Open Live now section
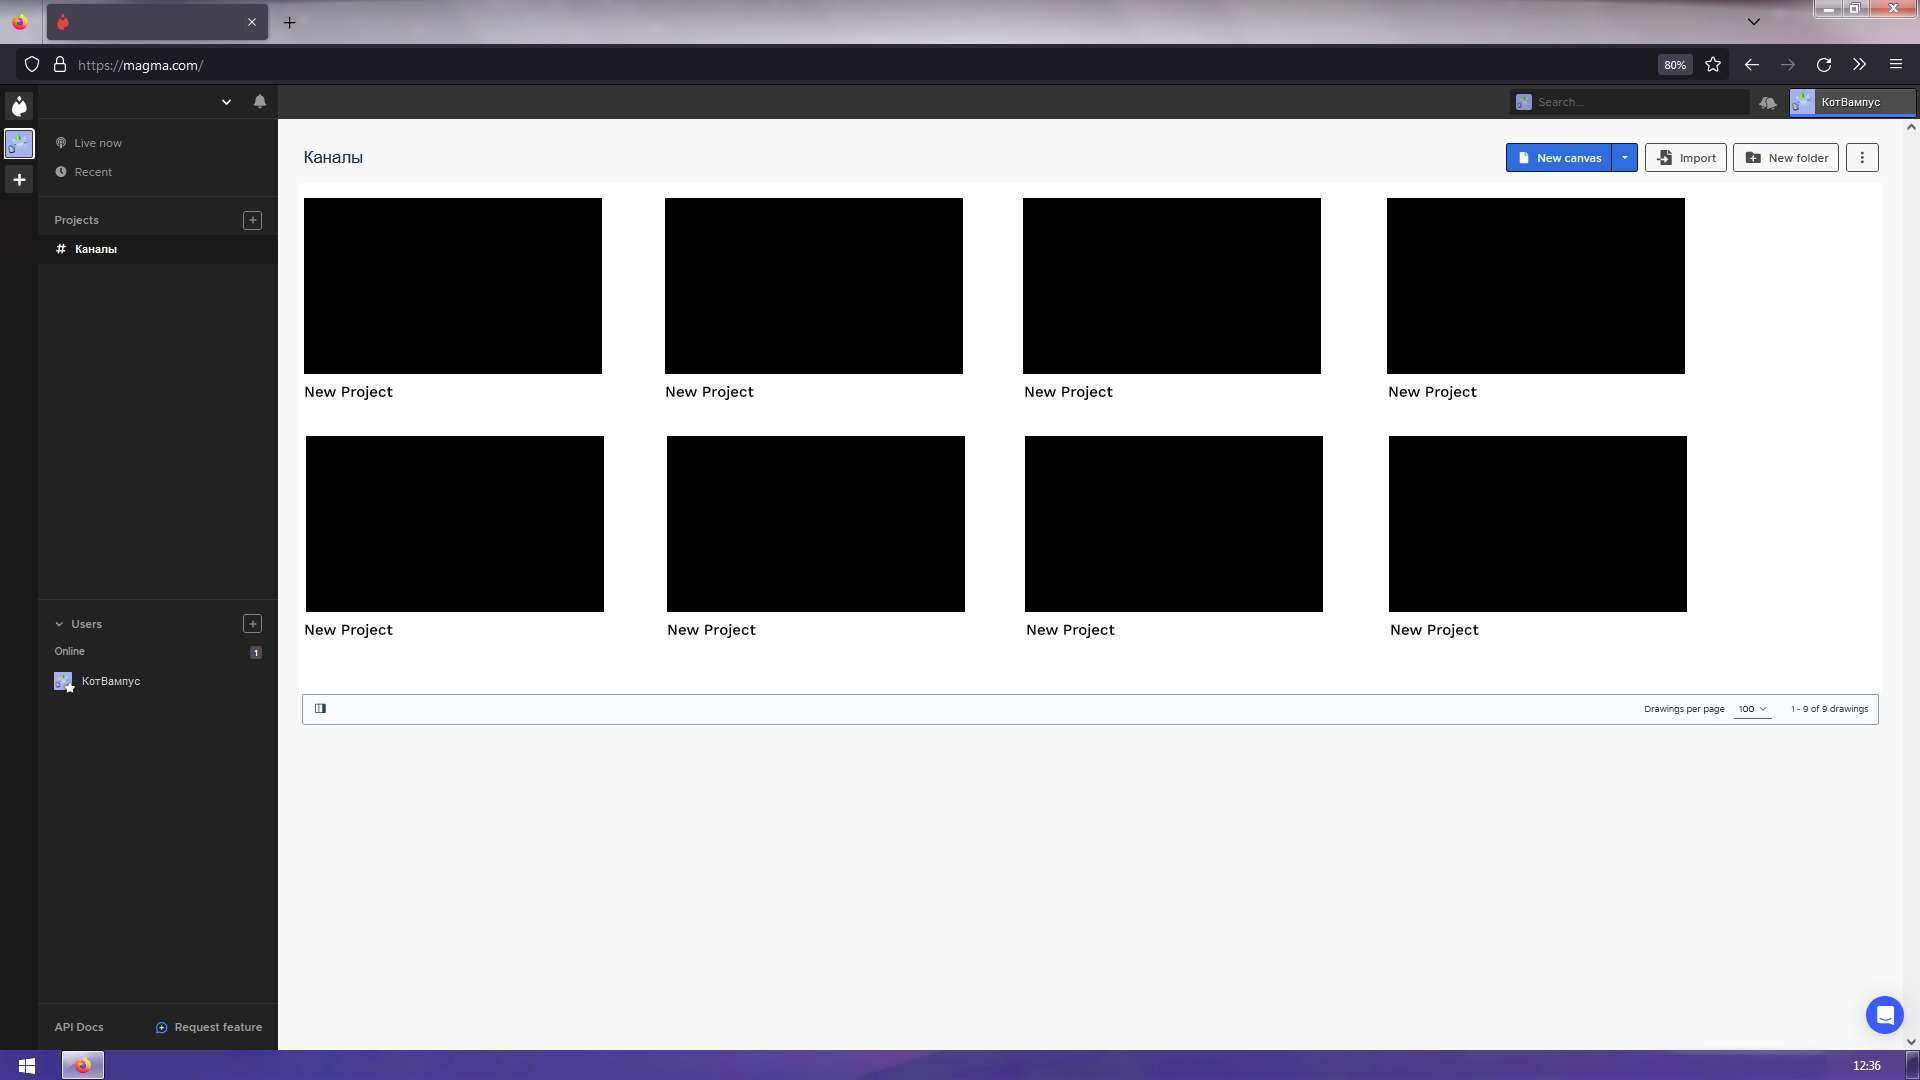Image resolution: width=1920 pixels, height=1080 pixels. click(97, 143)
